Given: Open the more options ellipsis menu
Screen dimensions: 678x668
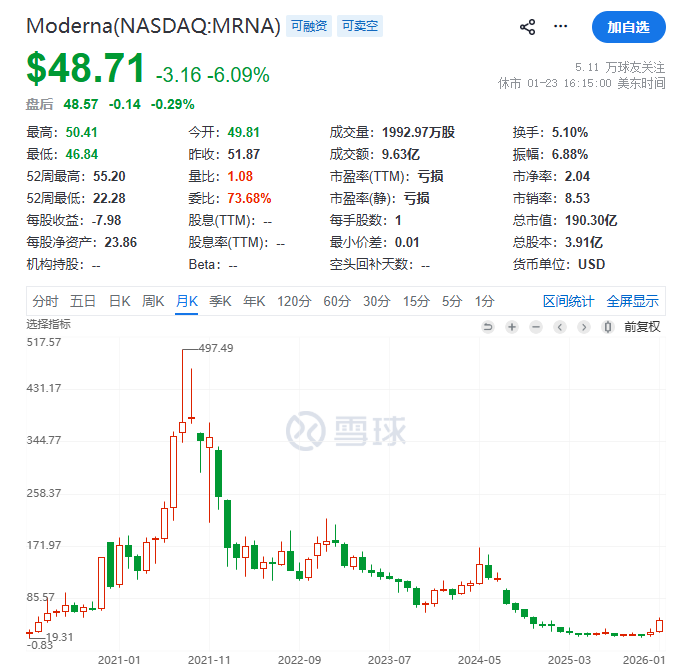Looking at the screenshot, I should [x=560, y=26].
